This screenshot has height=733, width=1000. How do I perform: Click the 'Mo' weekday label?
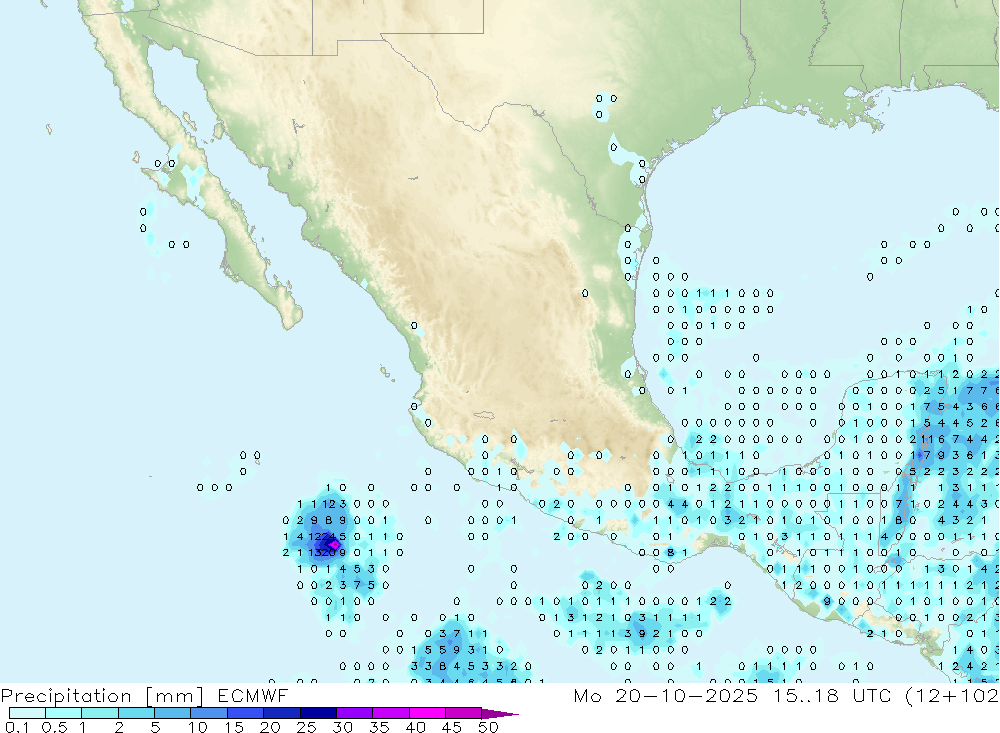[x=587, y=695]
